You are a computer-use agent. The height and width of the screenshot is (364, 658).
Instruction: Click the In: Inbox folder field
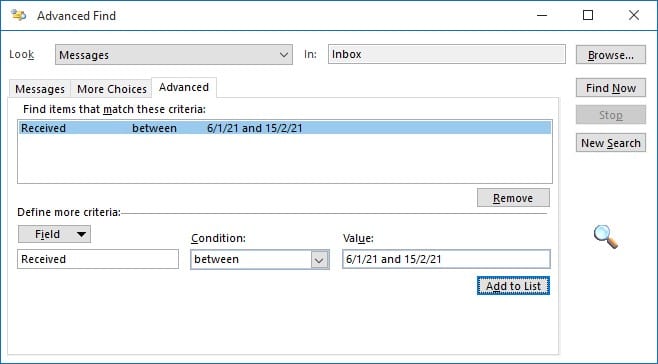pos(446,54)
